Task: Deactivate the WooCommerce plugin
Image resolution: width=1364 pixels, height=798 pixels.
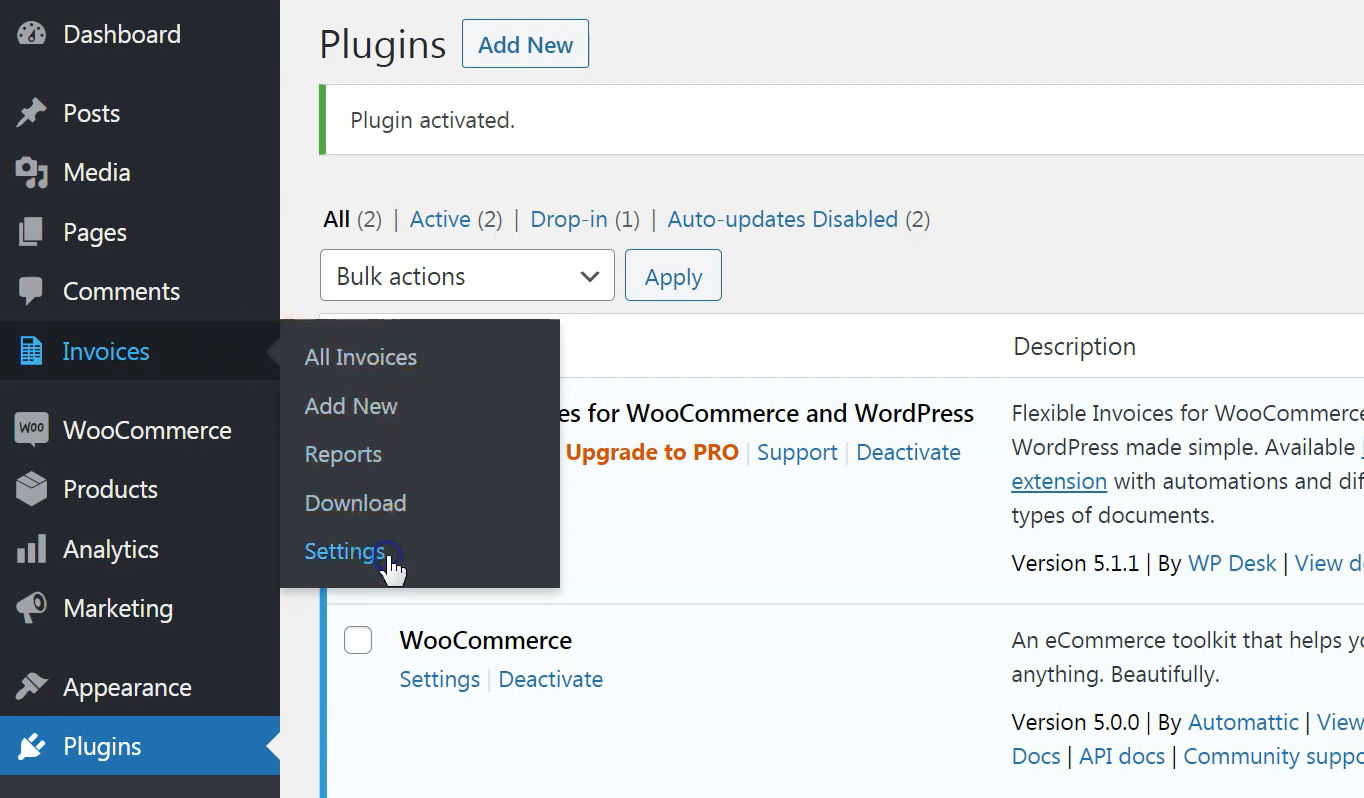Action: [551, 679]
